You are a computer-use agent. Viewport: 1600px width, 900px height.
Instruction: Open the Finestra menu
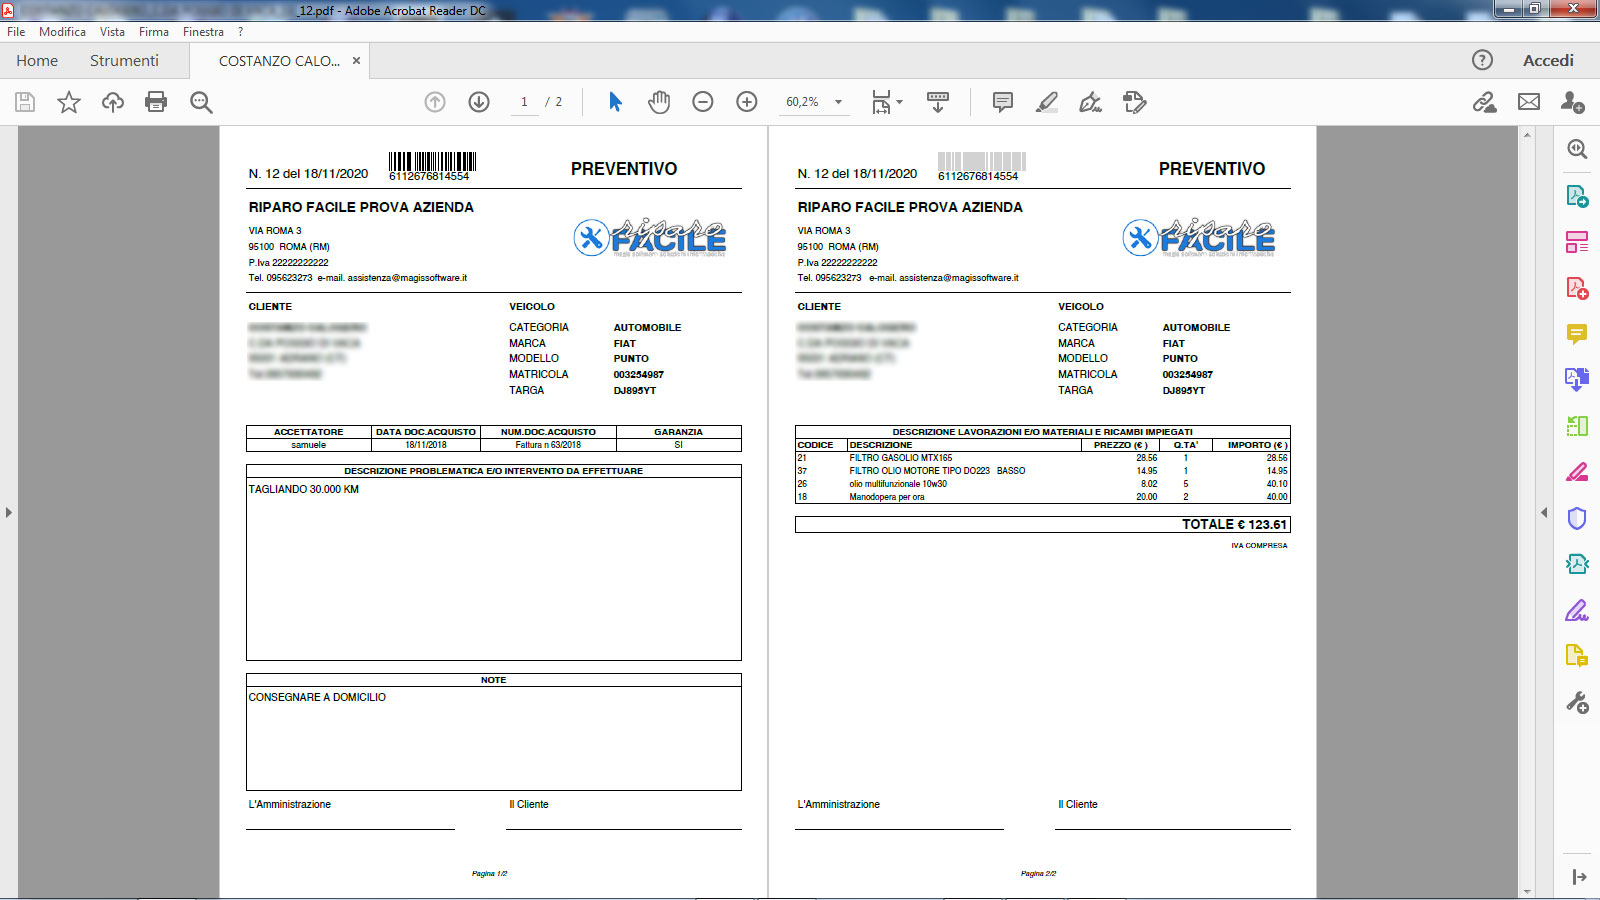tap(203, 32)
